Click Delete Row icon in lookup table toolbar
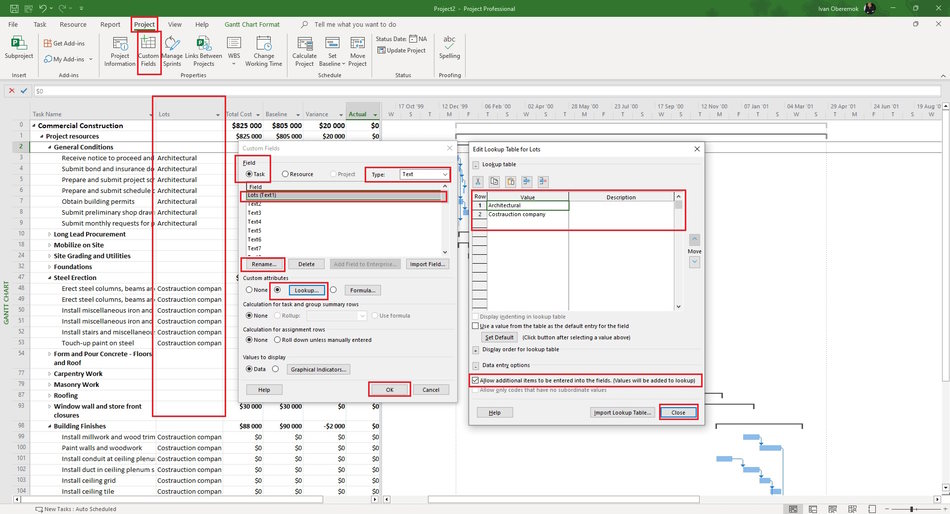This screenshot has width=950, height=514. coord(543,181)
